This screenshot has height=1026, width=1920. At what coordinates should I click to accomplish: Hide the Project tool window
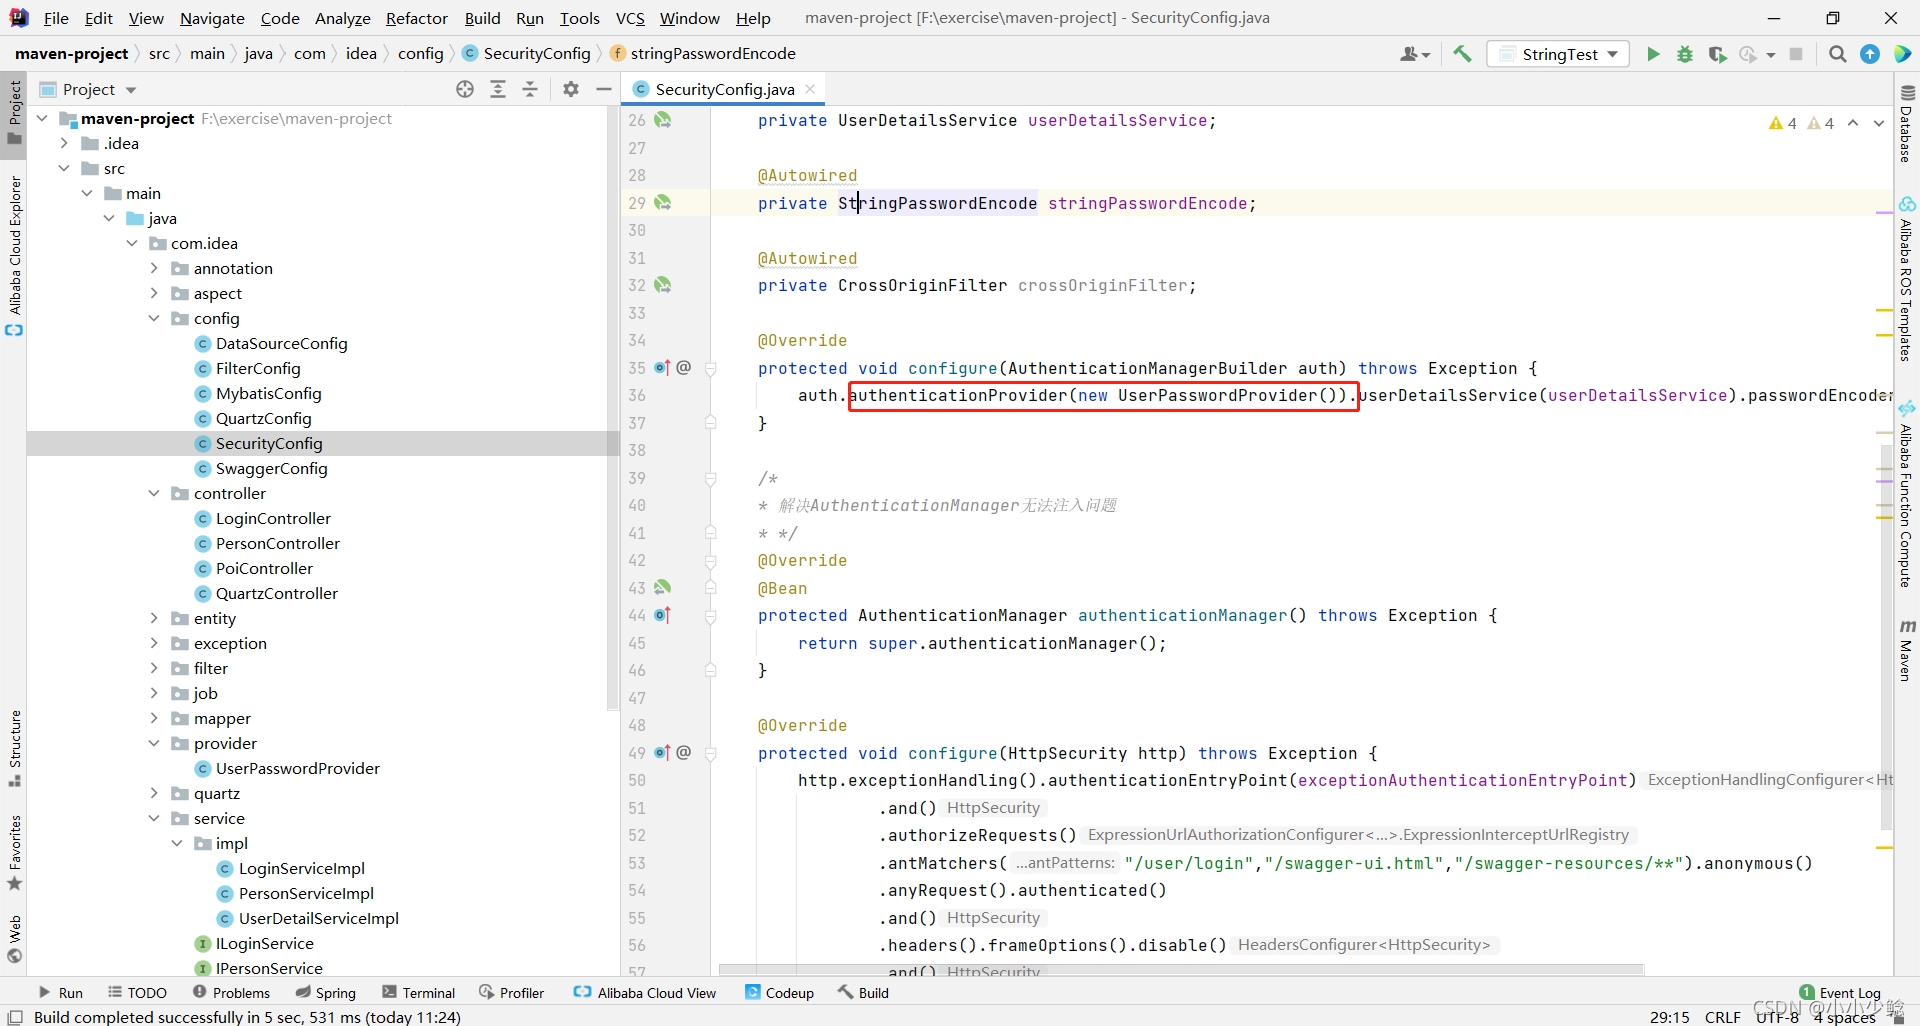click(604, 89)
